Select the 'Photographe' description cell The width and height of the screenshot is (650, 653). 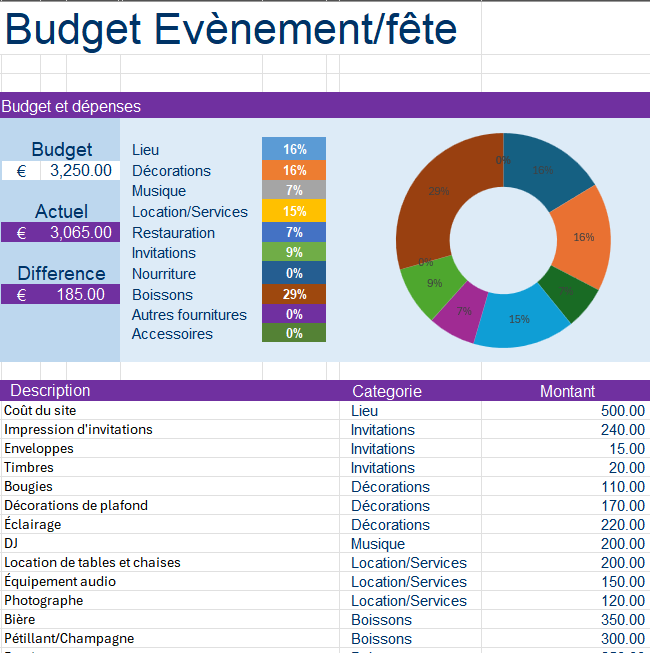[x=170, y=600]
